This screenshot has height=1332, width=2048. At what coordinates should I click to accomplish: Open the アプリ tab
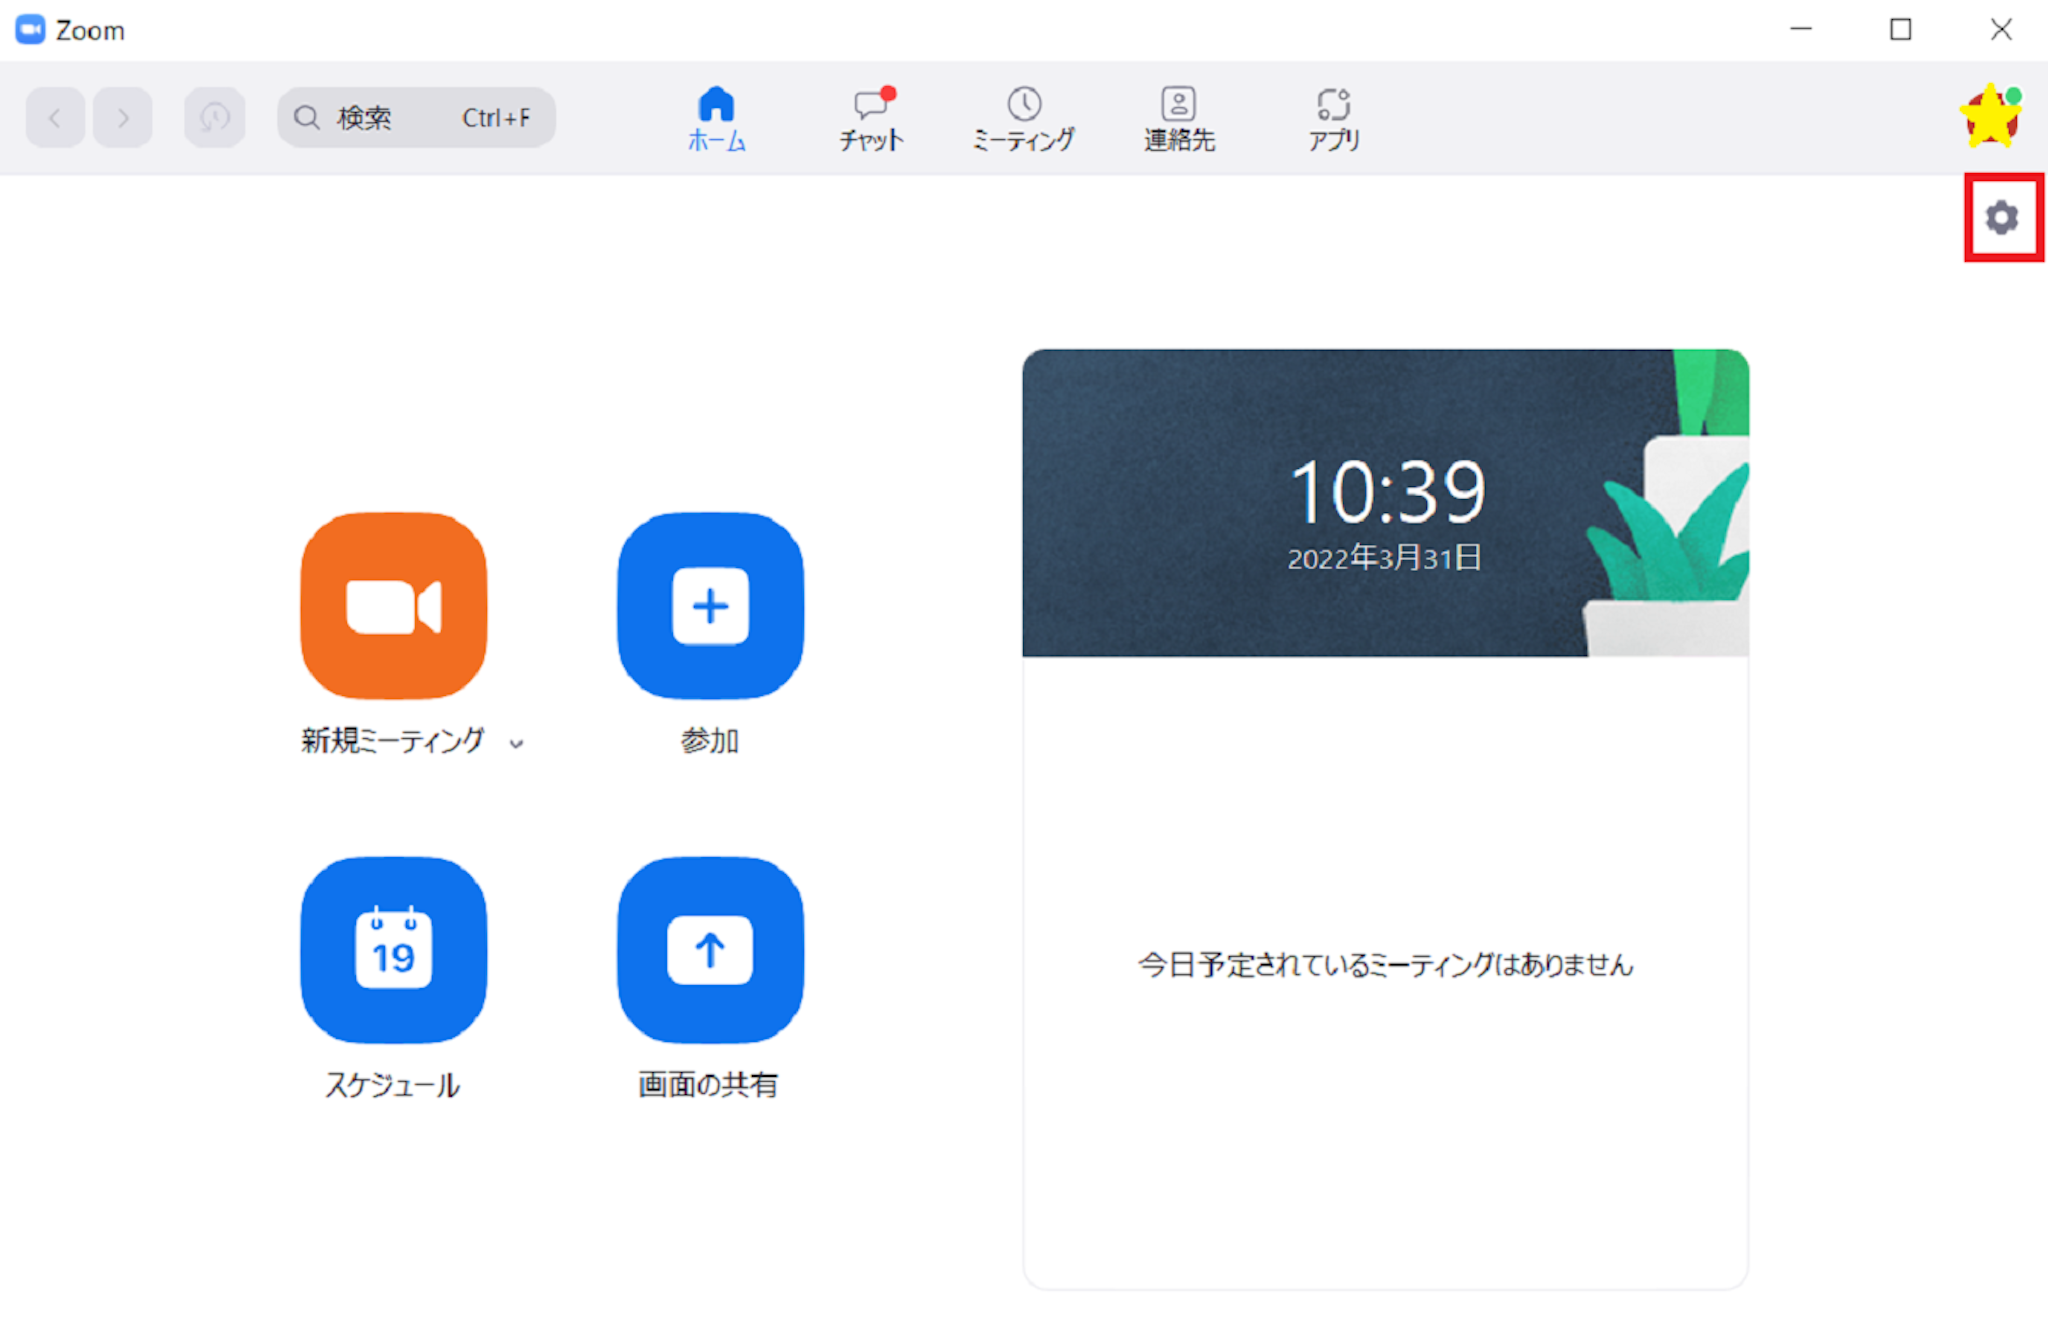pyautogui.click(x=1333, y=119)
